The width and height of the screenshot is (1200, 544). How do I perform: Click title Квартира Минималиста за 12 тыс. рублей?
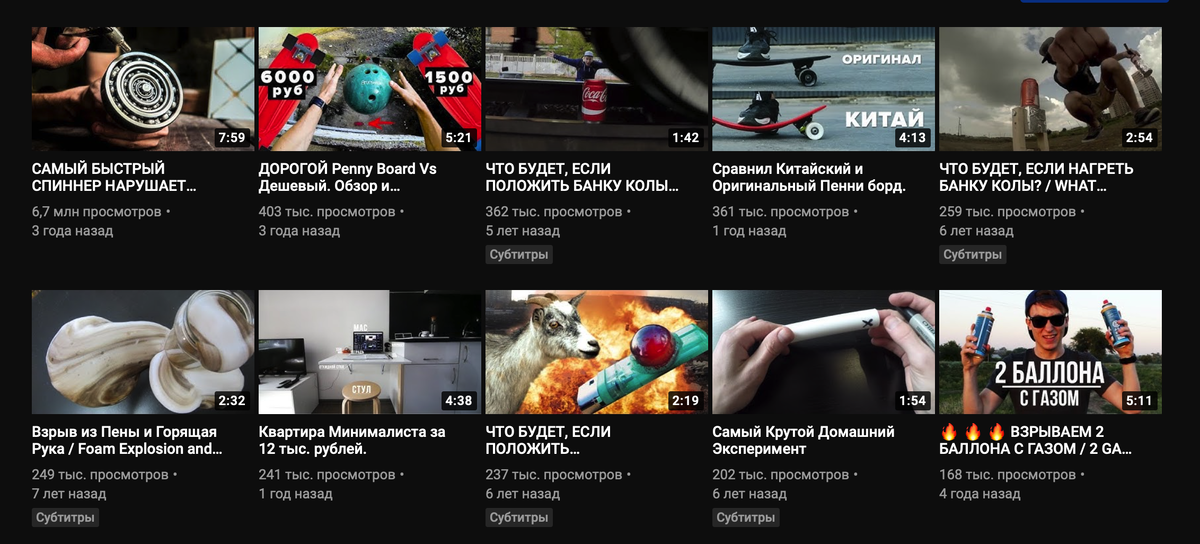point(352,440)
